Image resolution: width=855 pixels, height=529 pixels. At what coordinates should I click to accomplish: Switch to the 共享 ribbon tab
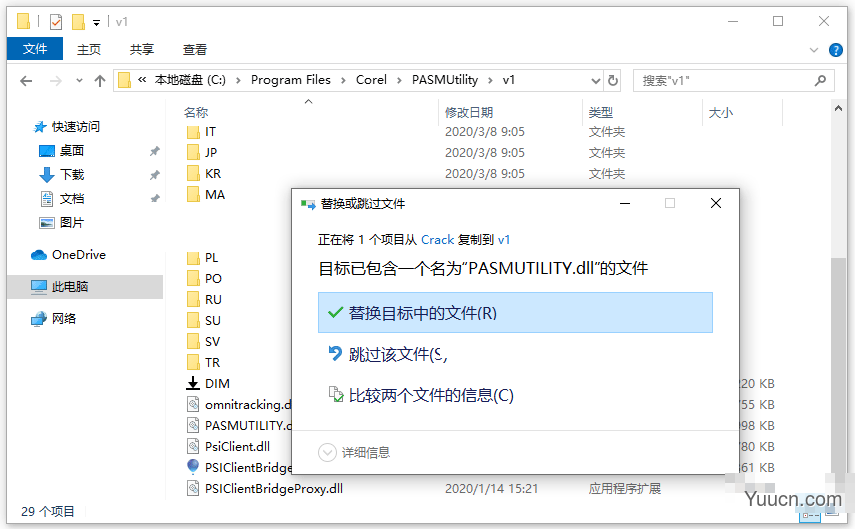point(142,49)
